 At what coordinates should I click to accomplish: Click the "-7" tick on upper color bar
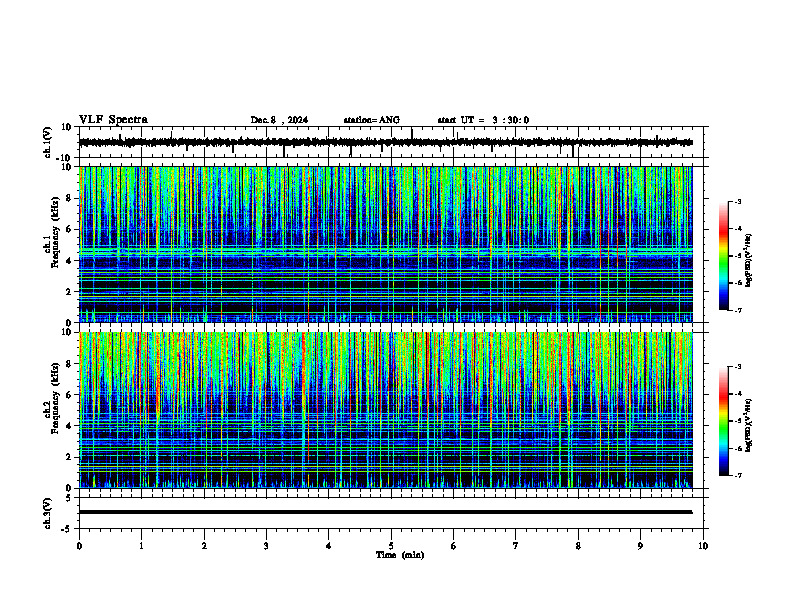(738, 310)
